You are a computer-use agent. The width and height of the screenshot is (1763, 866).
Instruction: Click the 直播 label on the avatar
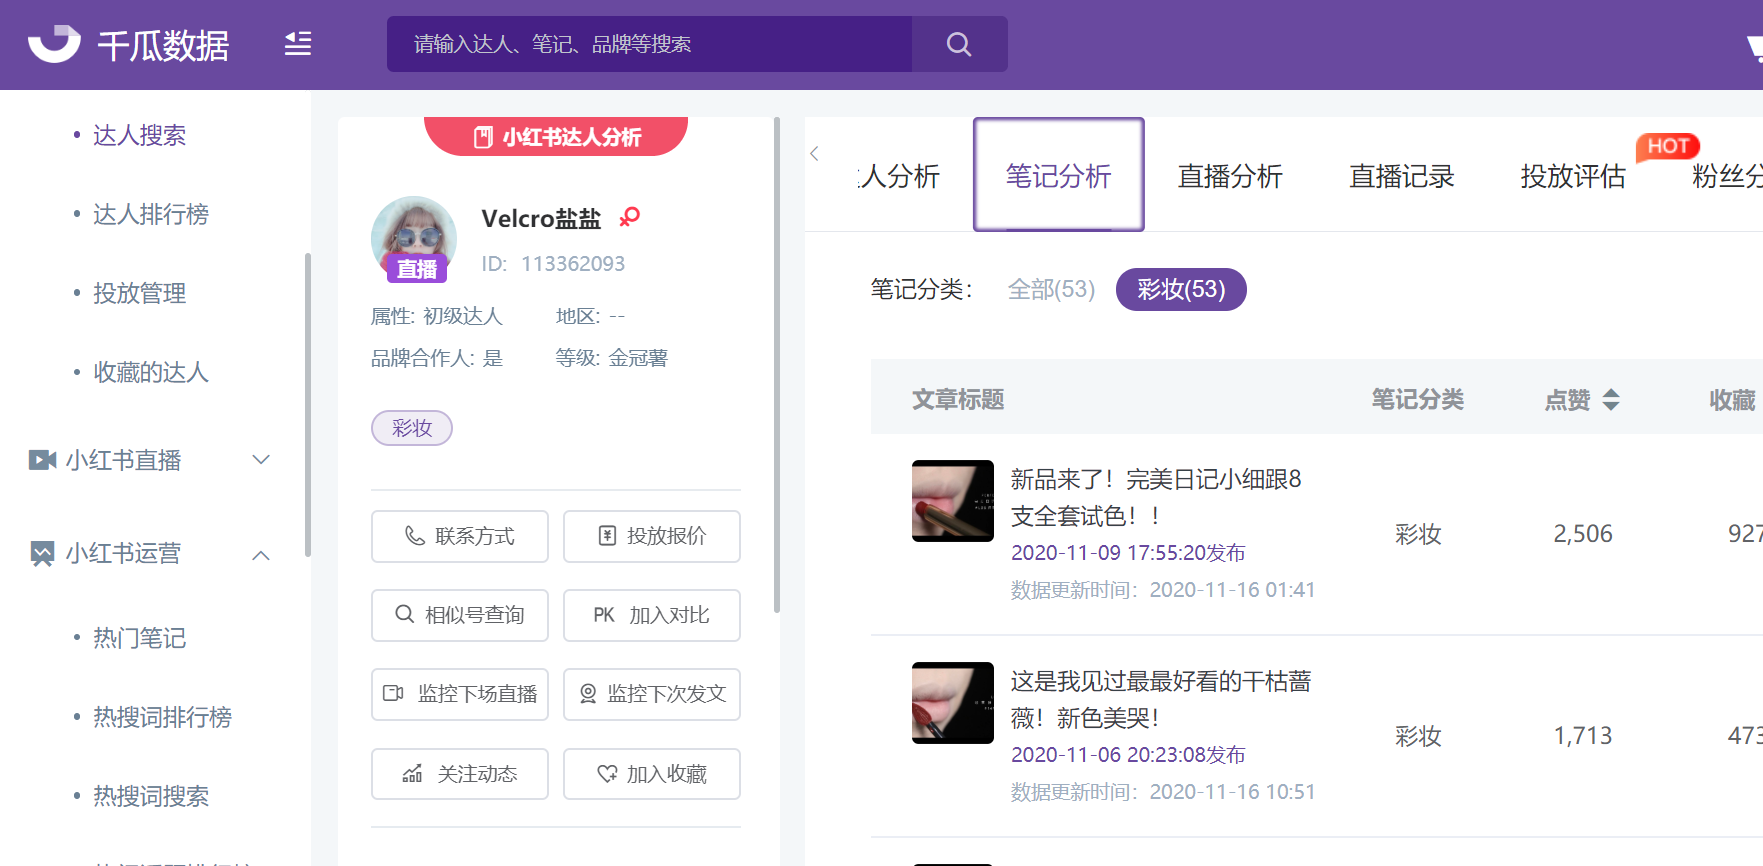point(417,269)
